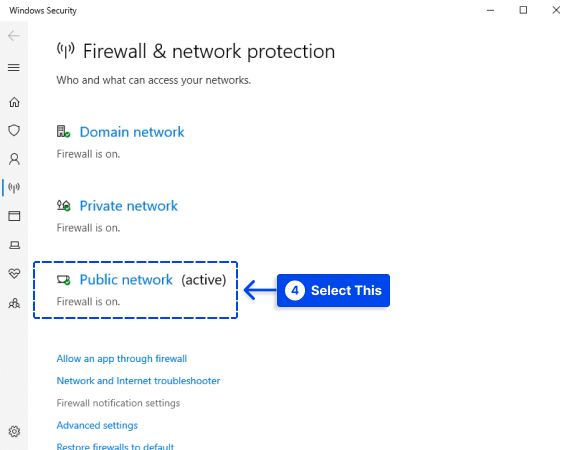Open Device security laptop icon

[x=14, y=245]
